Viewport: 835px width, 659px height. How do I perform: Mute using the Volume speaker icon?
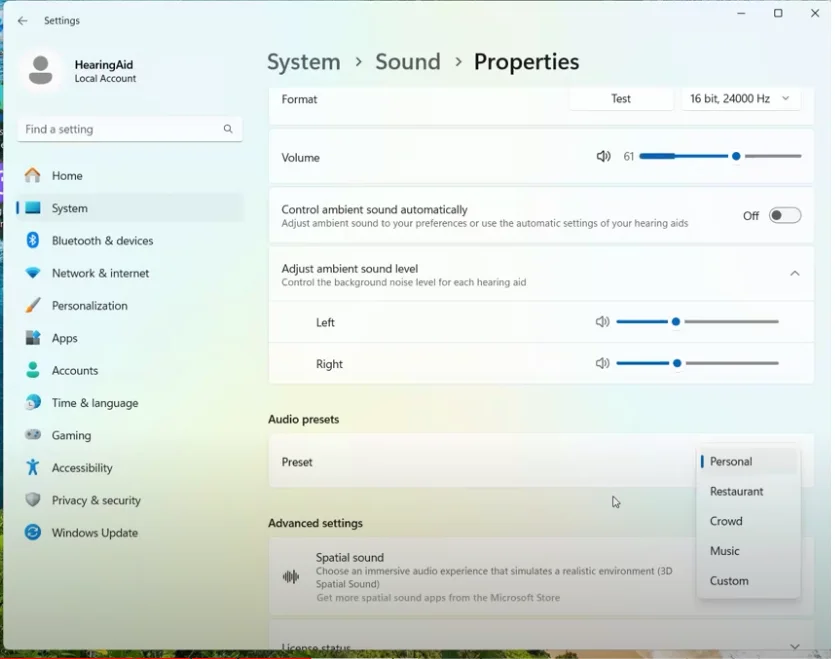[603, 157]
